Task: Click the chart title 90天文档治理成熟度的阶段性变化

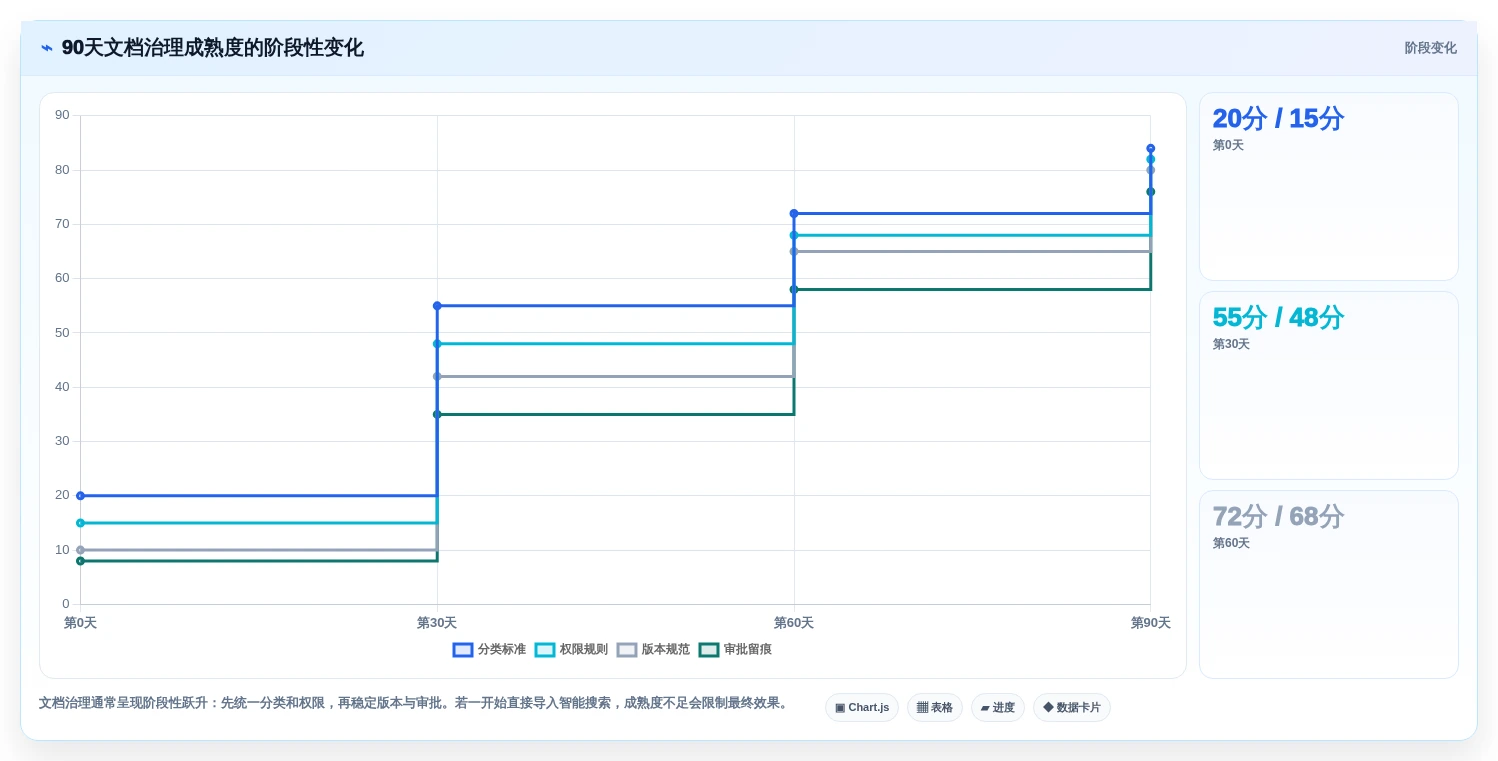Action: [x=212, y=48]
